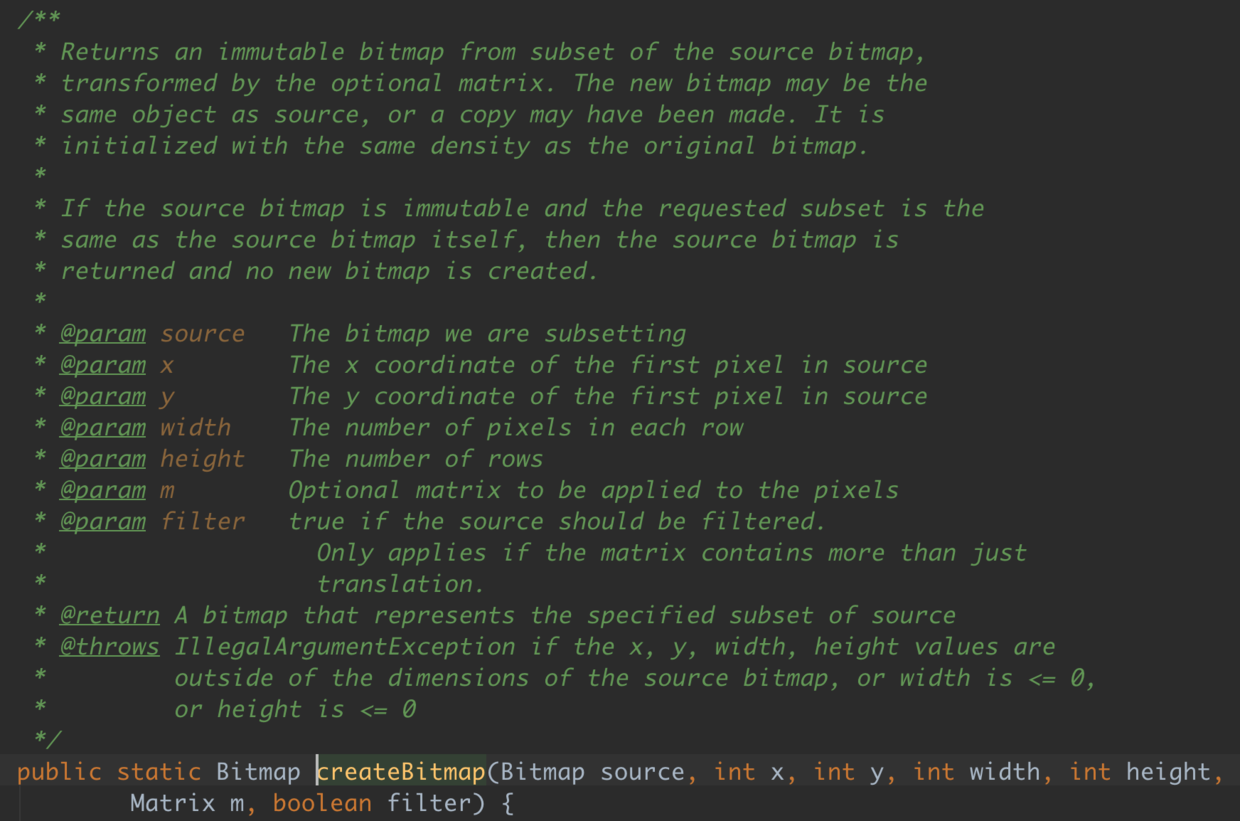Click the Bitmap return type before createBitmap
This screenshot has width=1240, height=821.
click(x=258, y=772)
